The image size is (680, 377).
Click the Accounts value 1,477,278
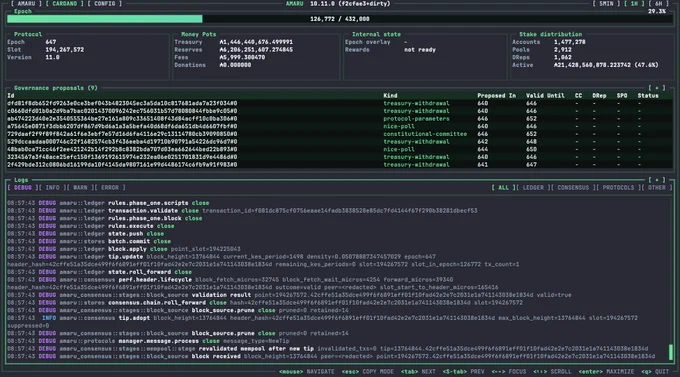coord(569,42)
